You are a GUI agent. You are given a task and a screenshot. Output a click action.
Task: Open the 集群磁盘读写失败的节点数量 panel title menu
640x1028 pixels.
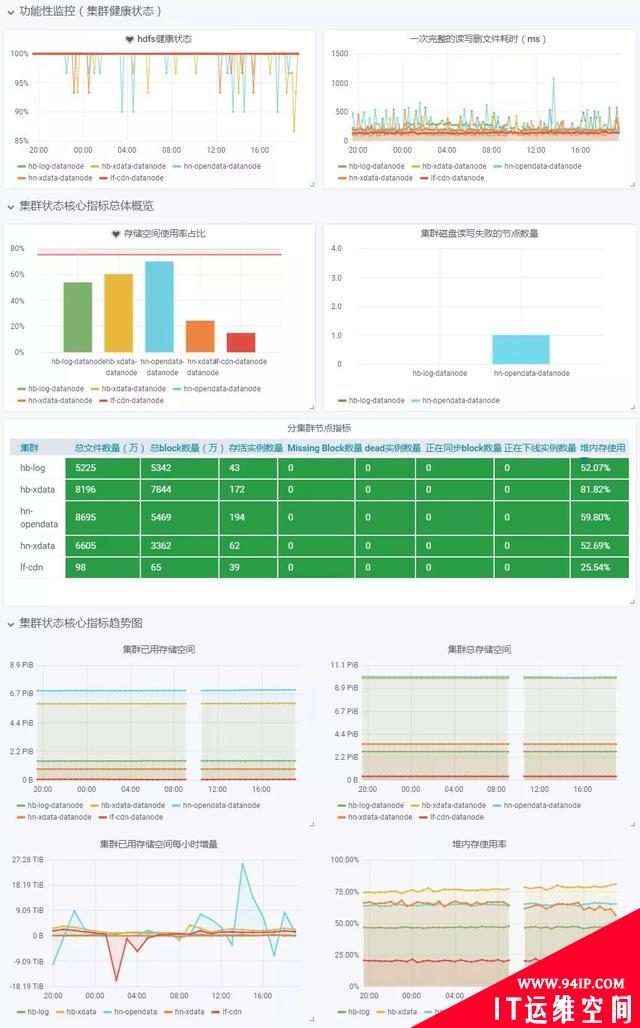pyautogui.click(x=479, y=233)
